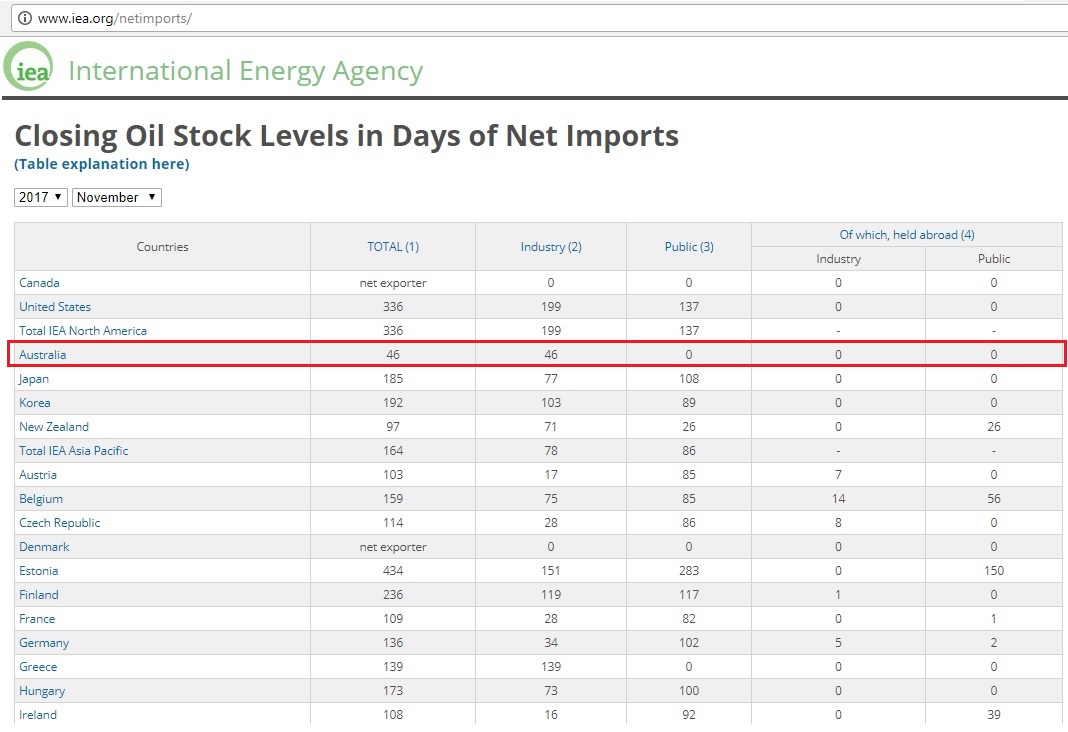Open the Austria country link
The image size is (1068, 732).
point(38,475)
